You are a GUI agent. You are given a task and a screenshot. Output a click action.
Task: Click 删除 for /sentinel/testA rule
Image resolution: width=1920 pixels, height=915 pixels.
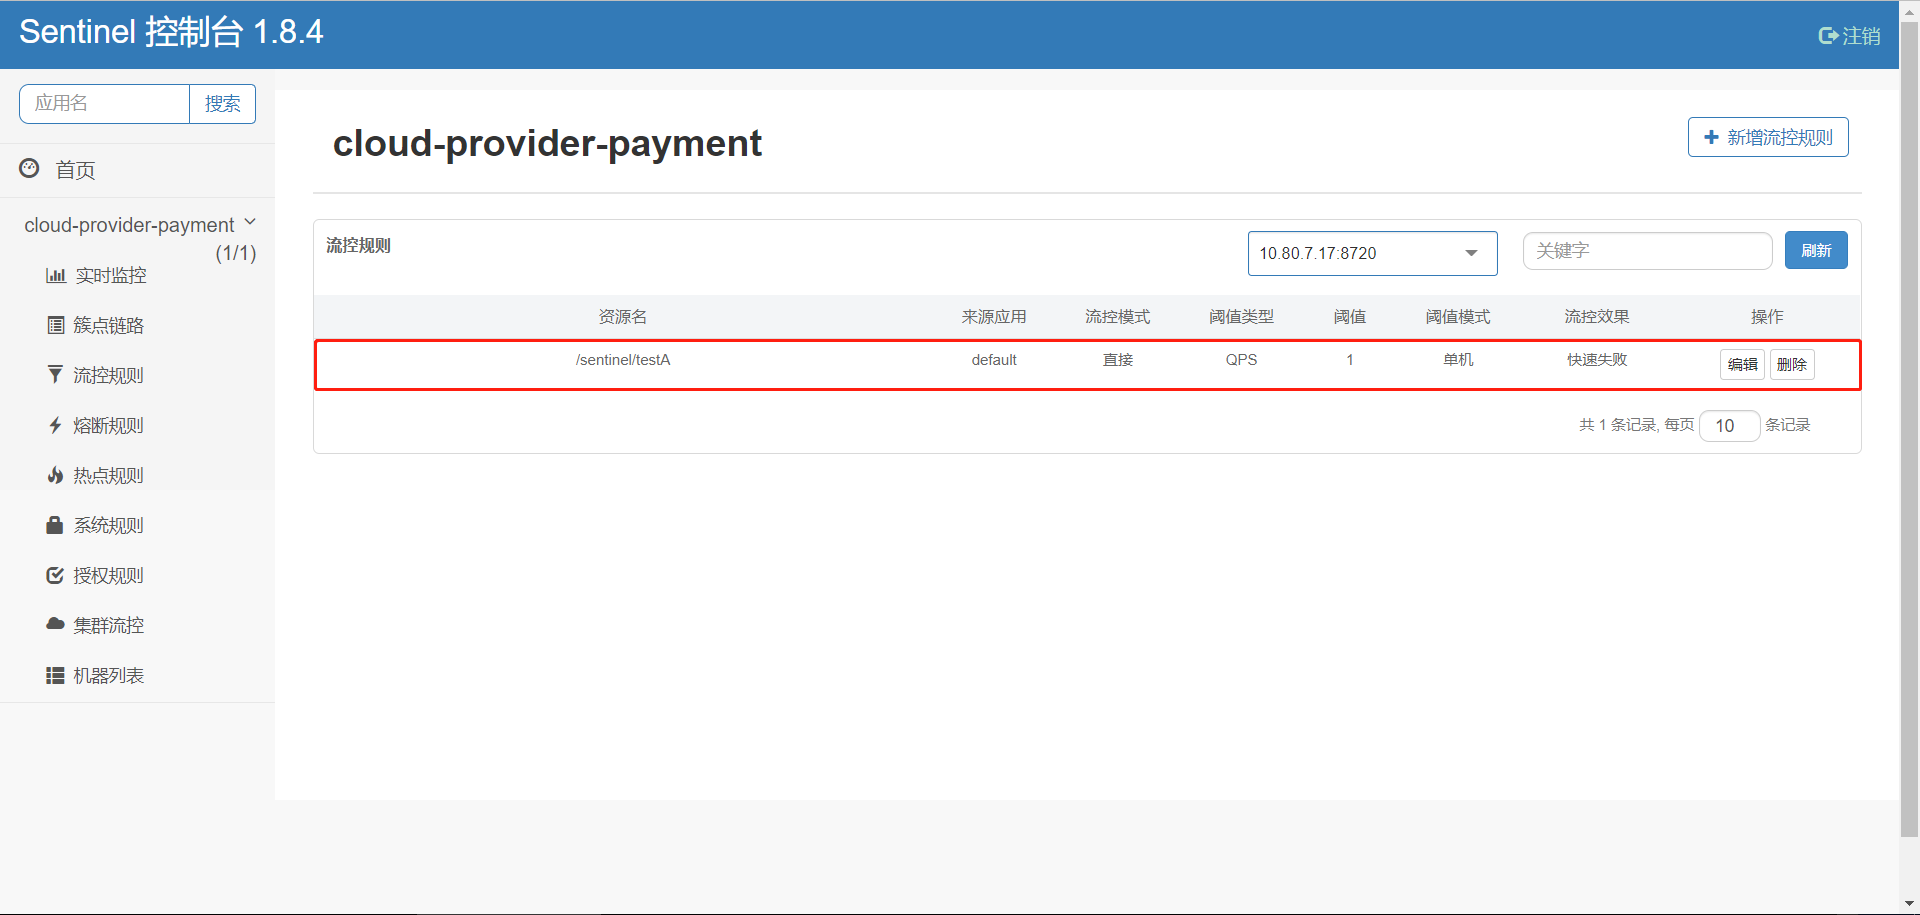1792,364
